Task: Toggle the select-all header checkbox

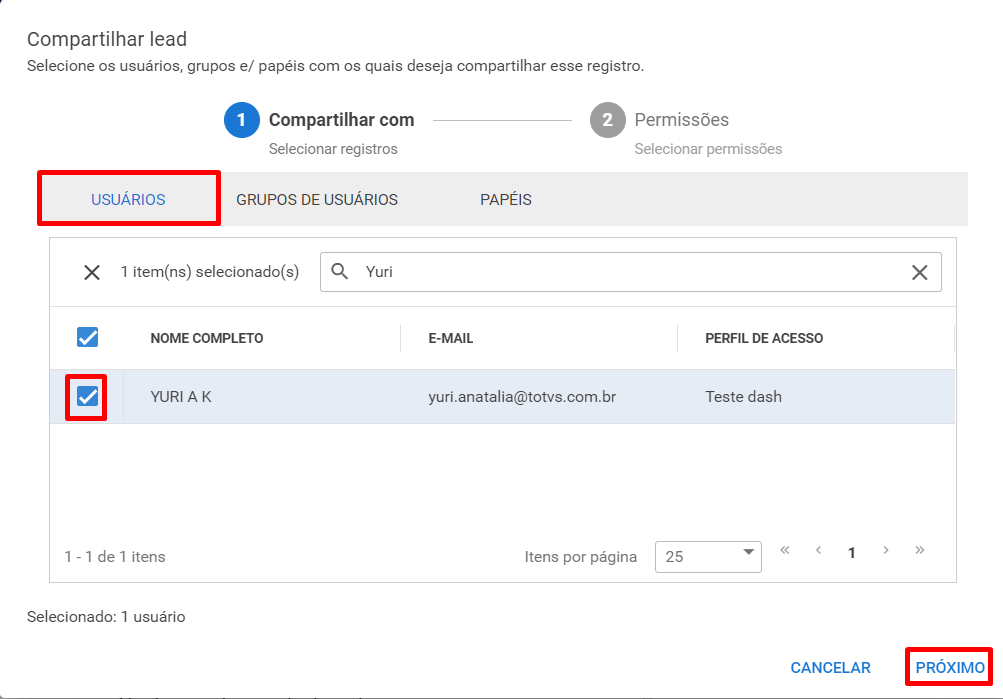Action: 88,337
